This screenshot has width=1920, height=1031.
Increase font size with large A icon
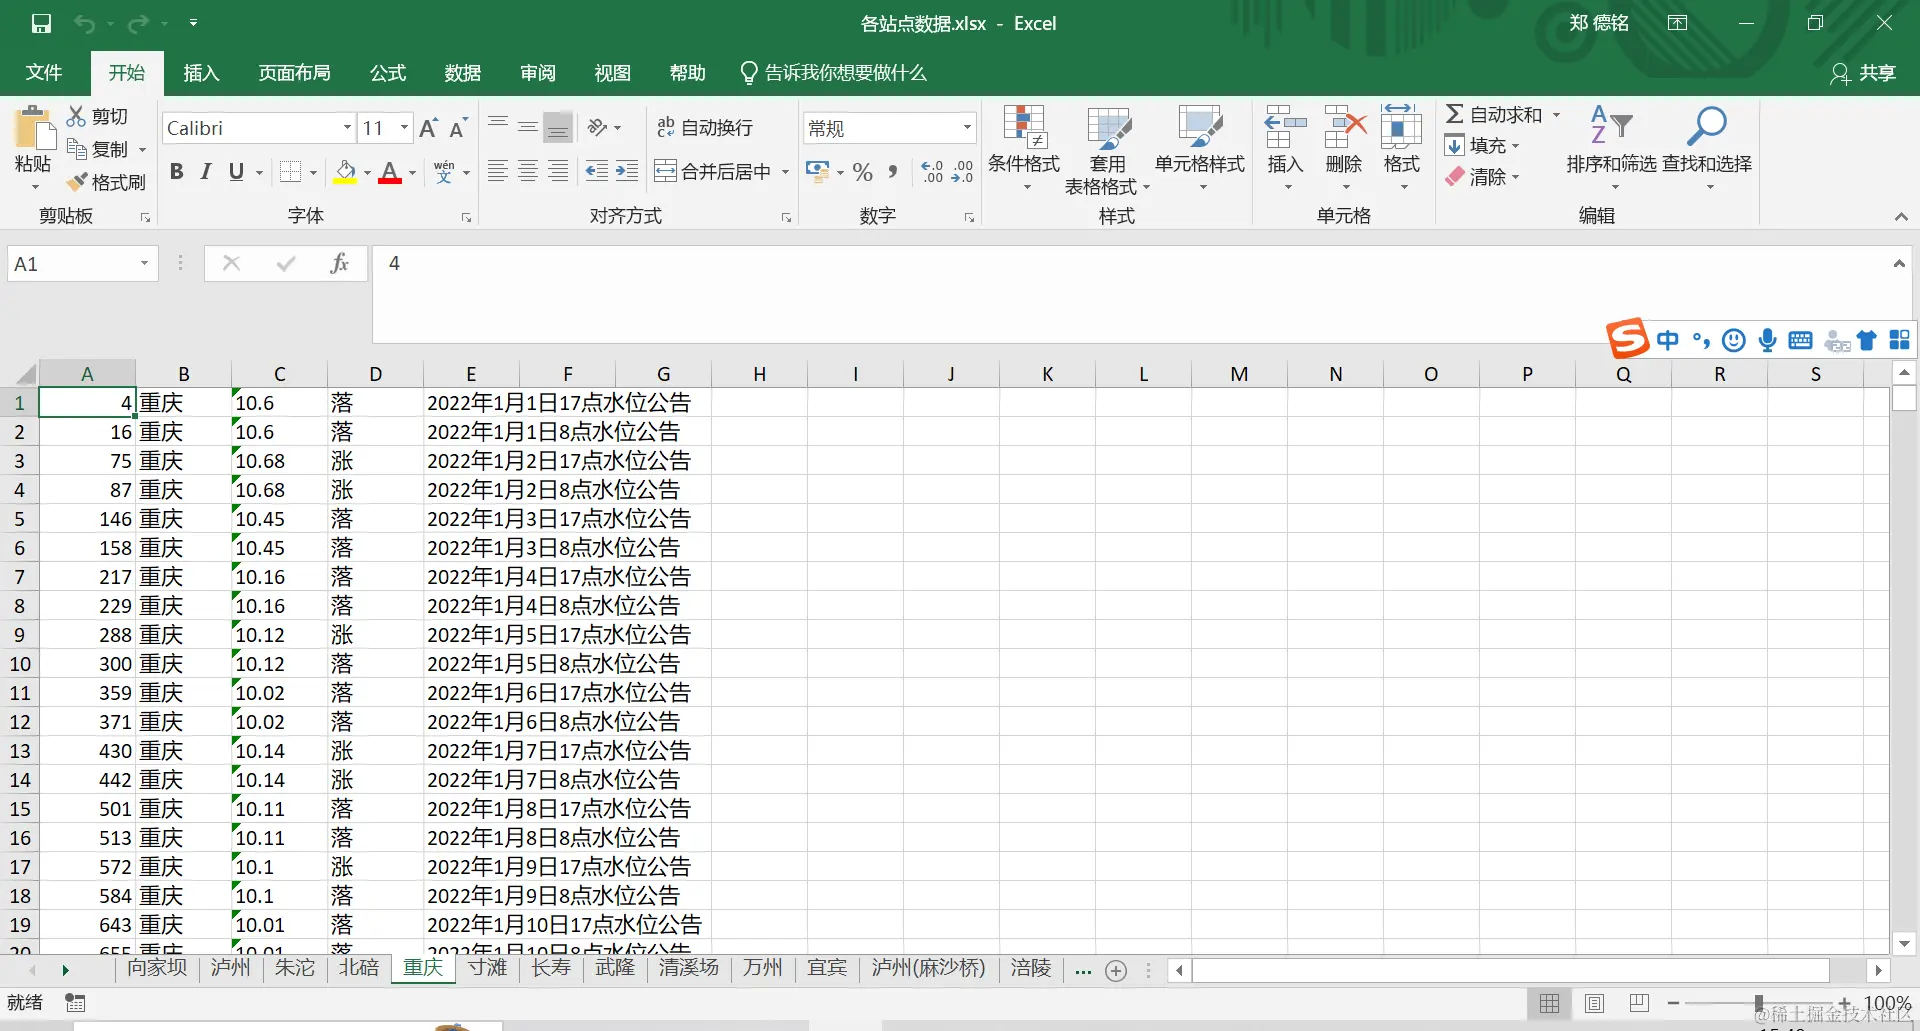[428, 128]
